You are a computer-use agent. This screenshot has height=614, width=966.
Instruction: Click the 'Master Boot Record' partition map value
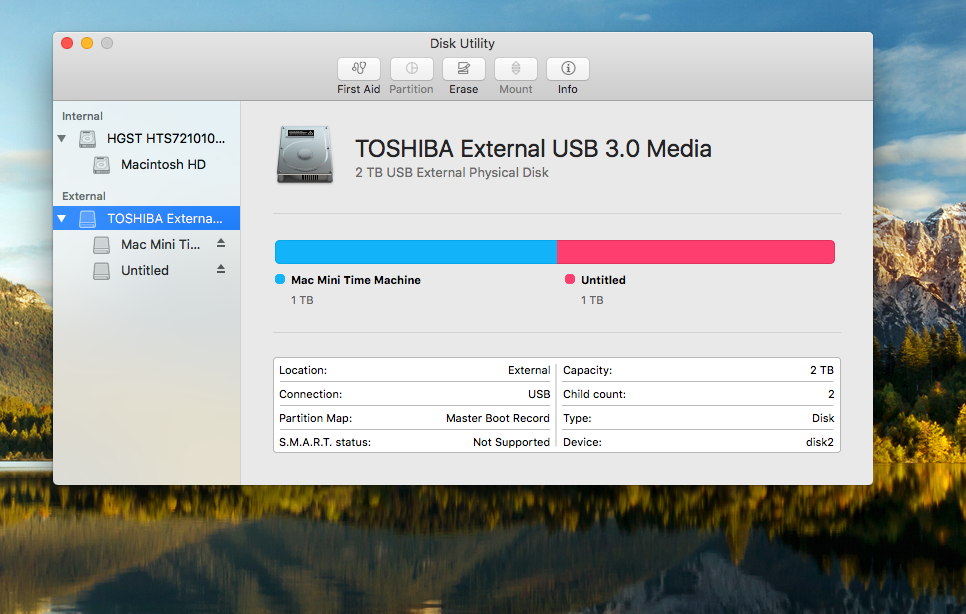(498, 418)
